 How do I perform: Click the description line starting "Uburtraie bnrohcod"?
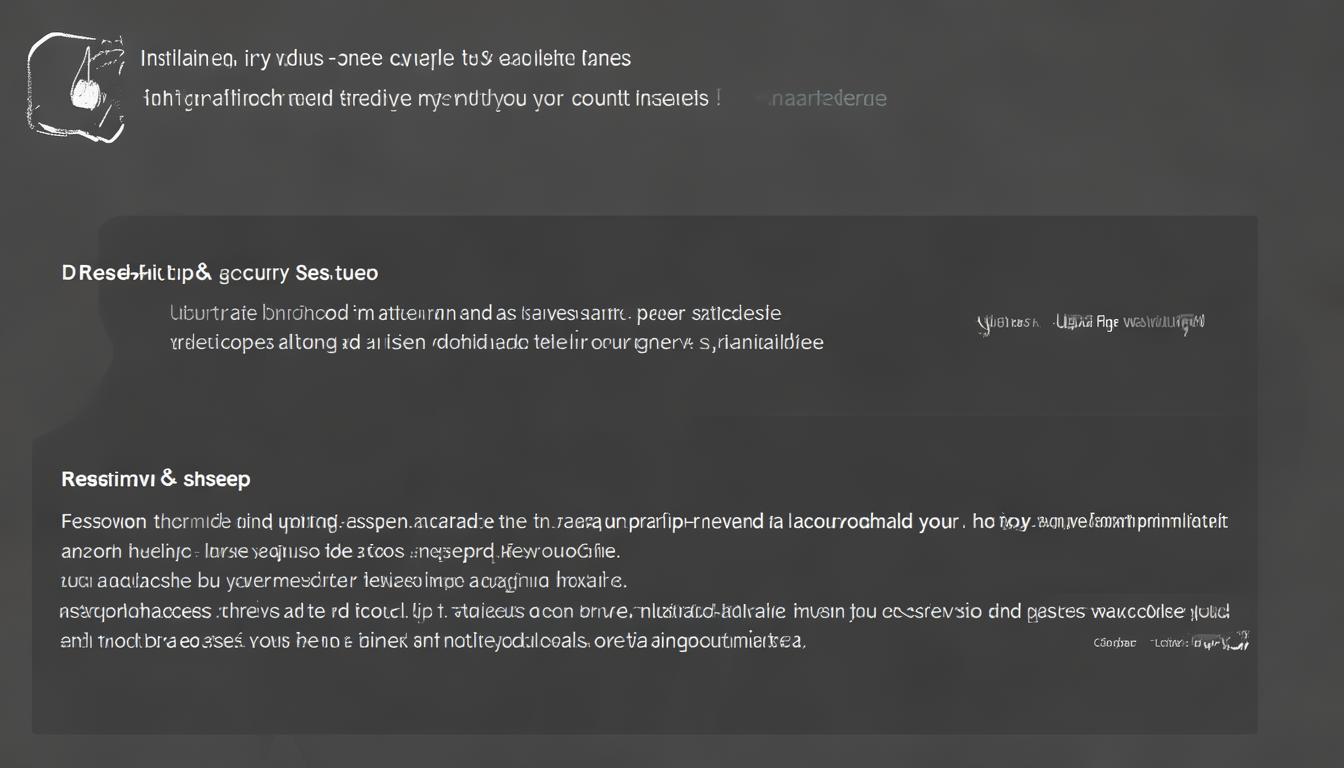(476, 312)
